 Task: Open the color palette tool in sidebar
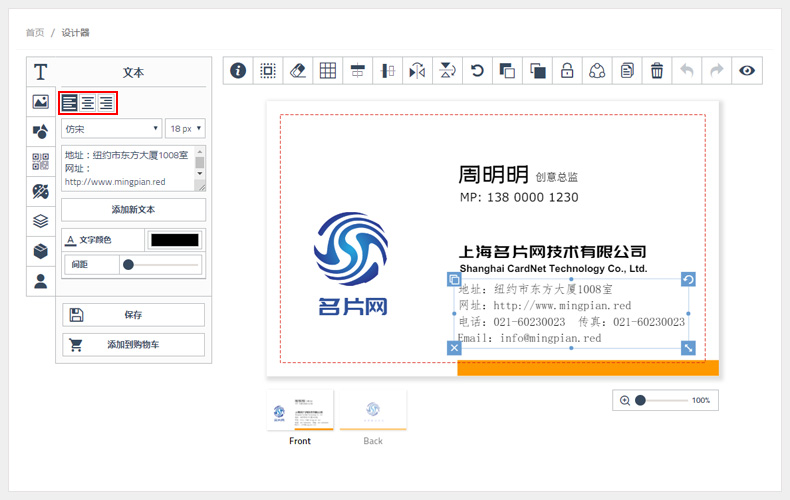pos(41,191)
